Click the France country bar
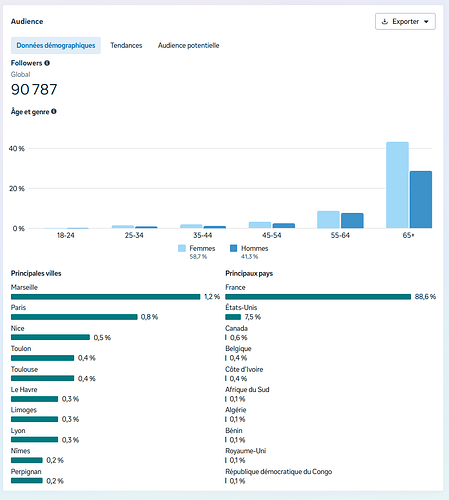449x500 pixels. point(318,297)
